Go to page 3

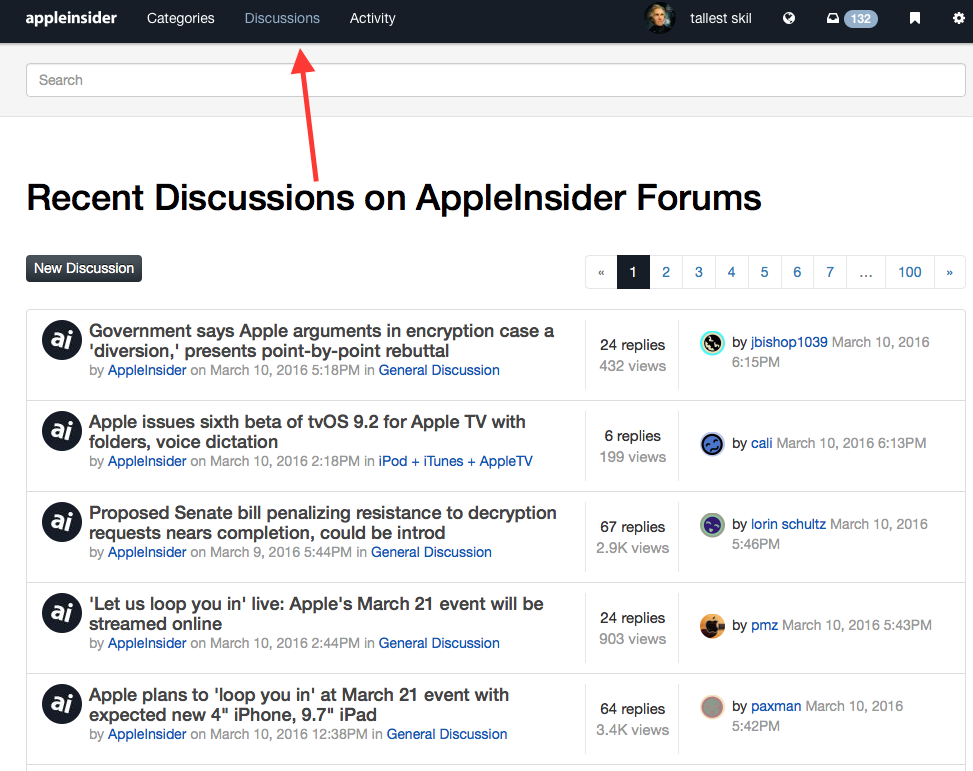pyautogui.click(x=699, y=272)
